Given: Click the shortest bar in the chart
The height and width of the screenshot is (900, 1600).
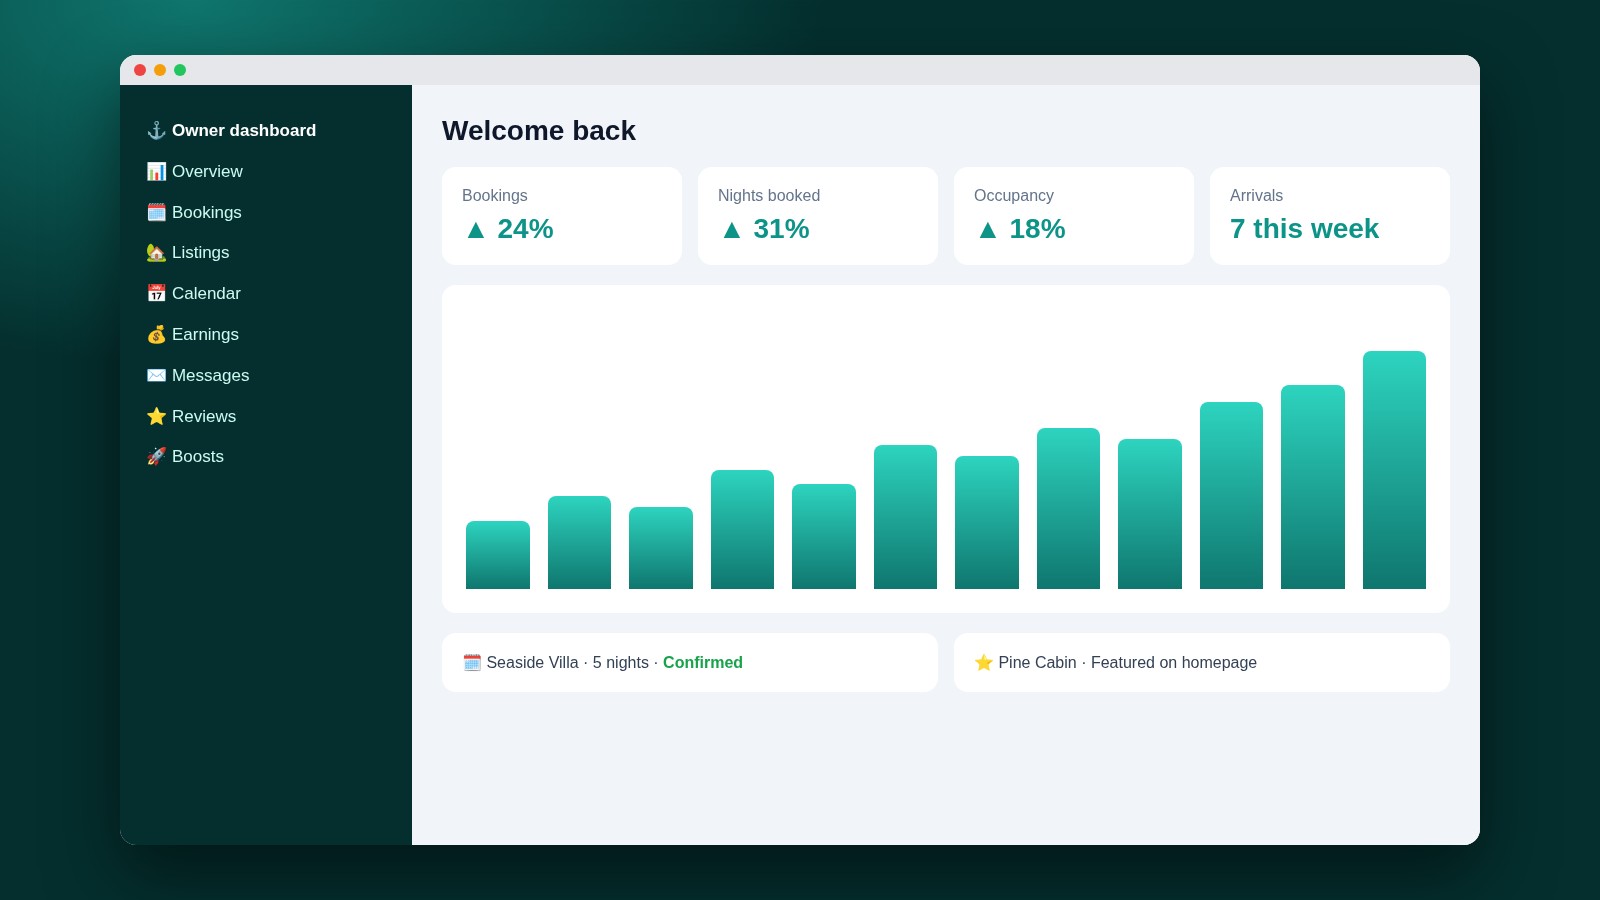Looking at the screenshot, I should (498, 555).
